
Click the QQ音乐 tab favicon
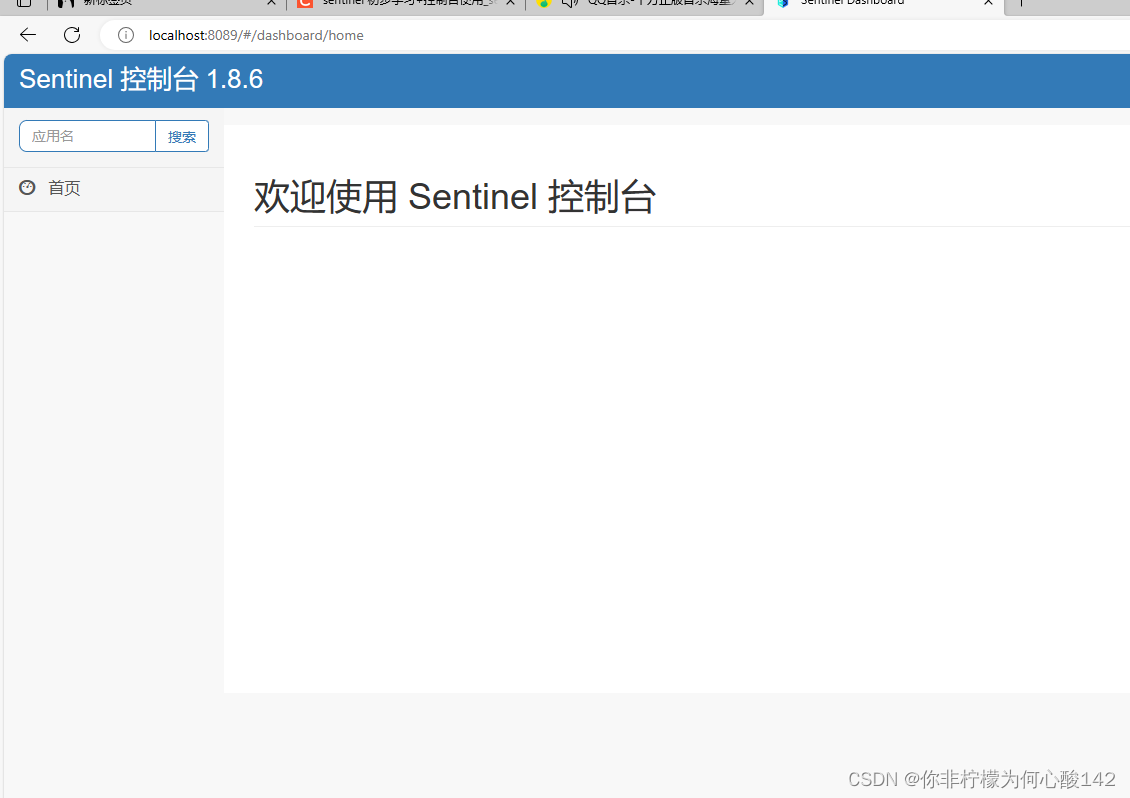tap(546, 5)
